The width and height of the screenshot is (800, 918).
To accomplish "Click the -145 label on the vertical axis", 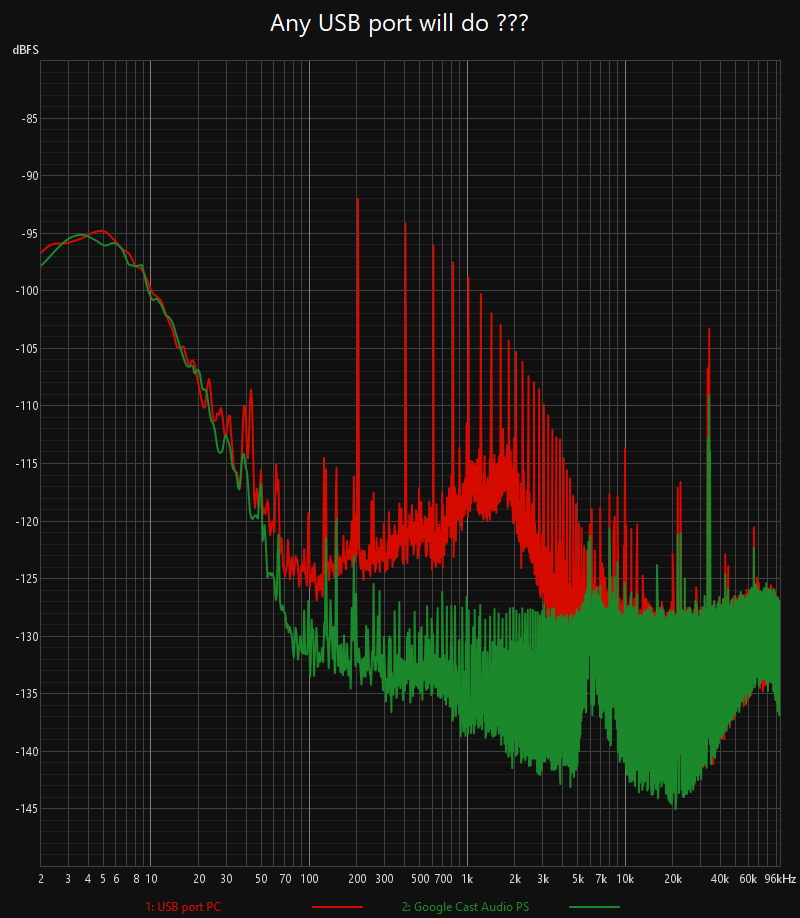I will point(25,809).
